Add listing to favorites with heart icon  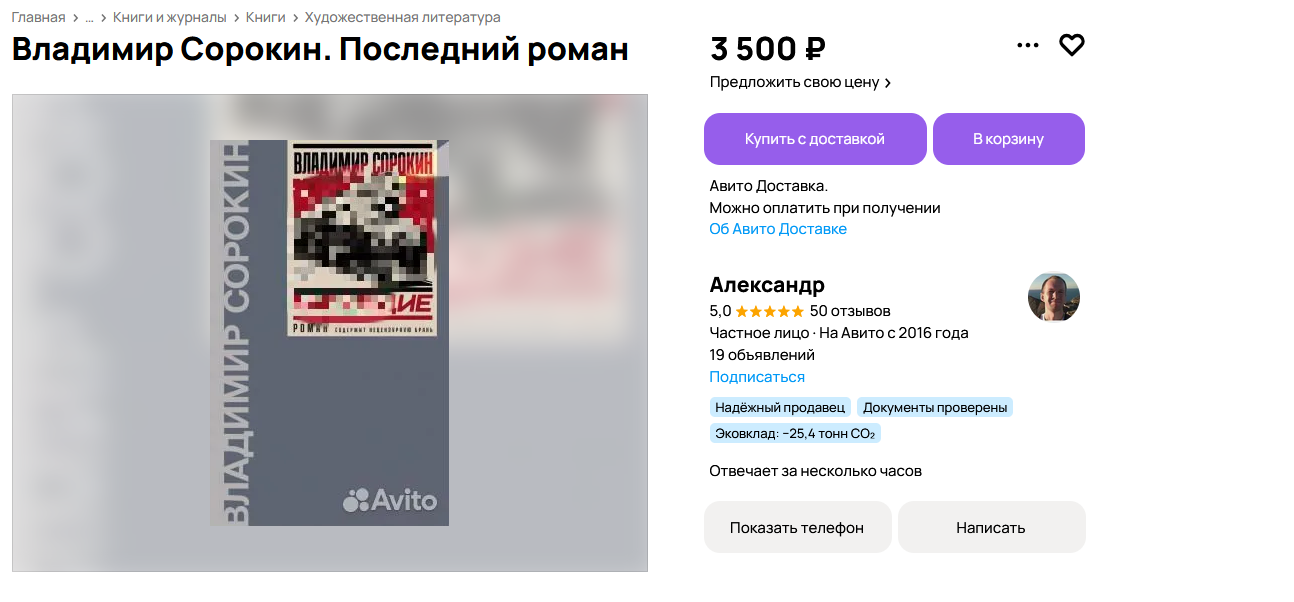click(x=1072, y=45)
